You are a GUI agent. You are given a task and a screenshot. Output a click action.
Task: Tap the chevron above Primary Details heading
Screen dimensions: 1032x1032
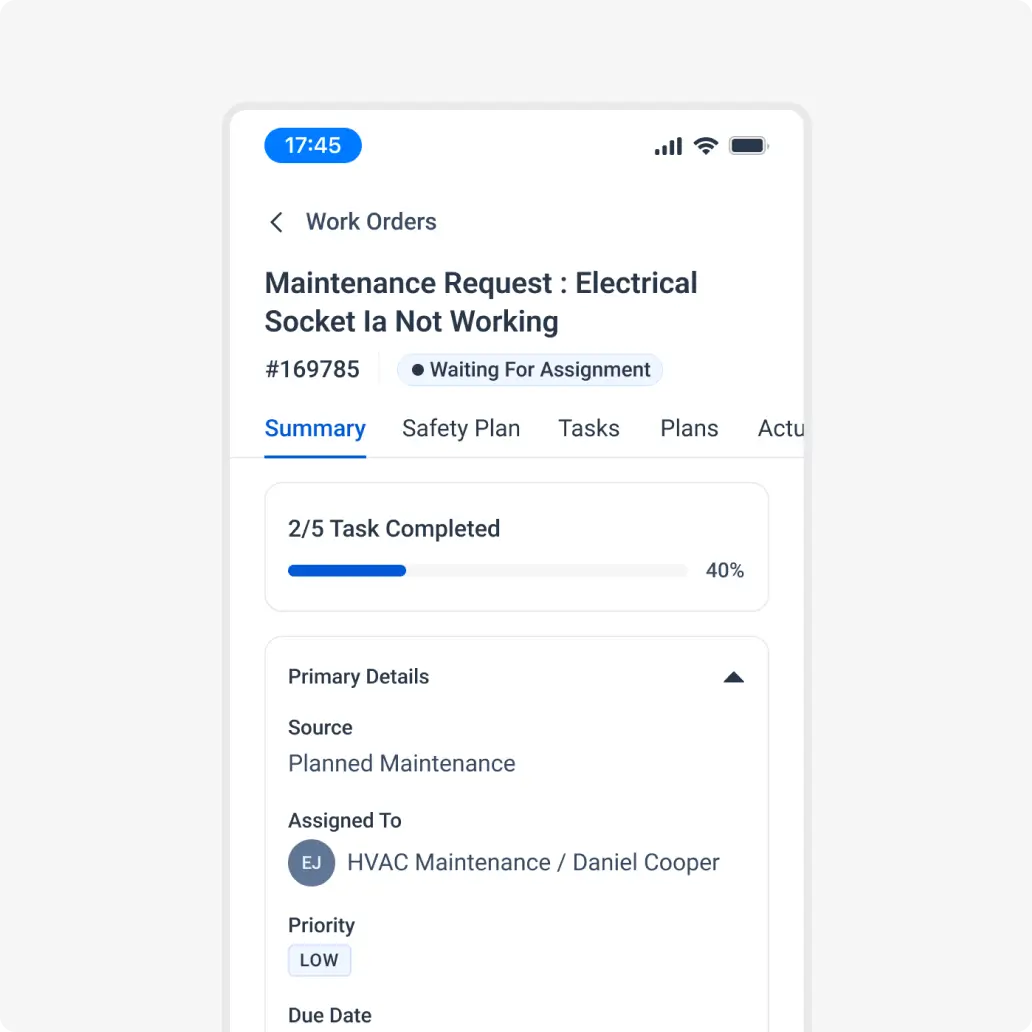coord(734,677)
